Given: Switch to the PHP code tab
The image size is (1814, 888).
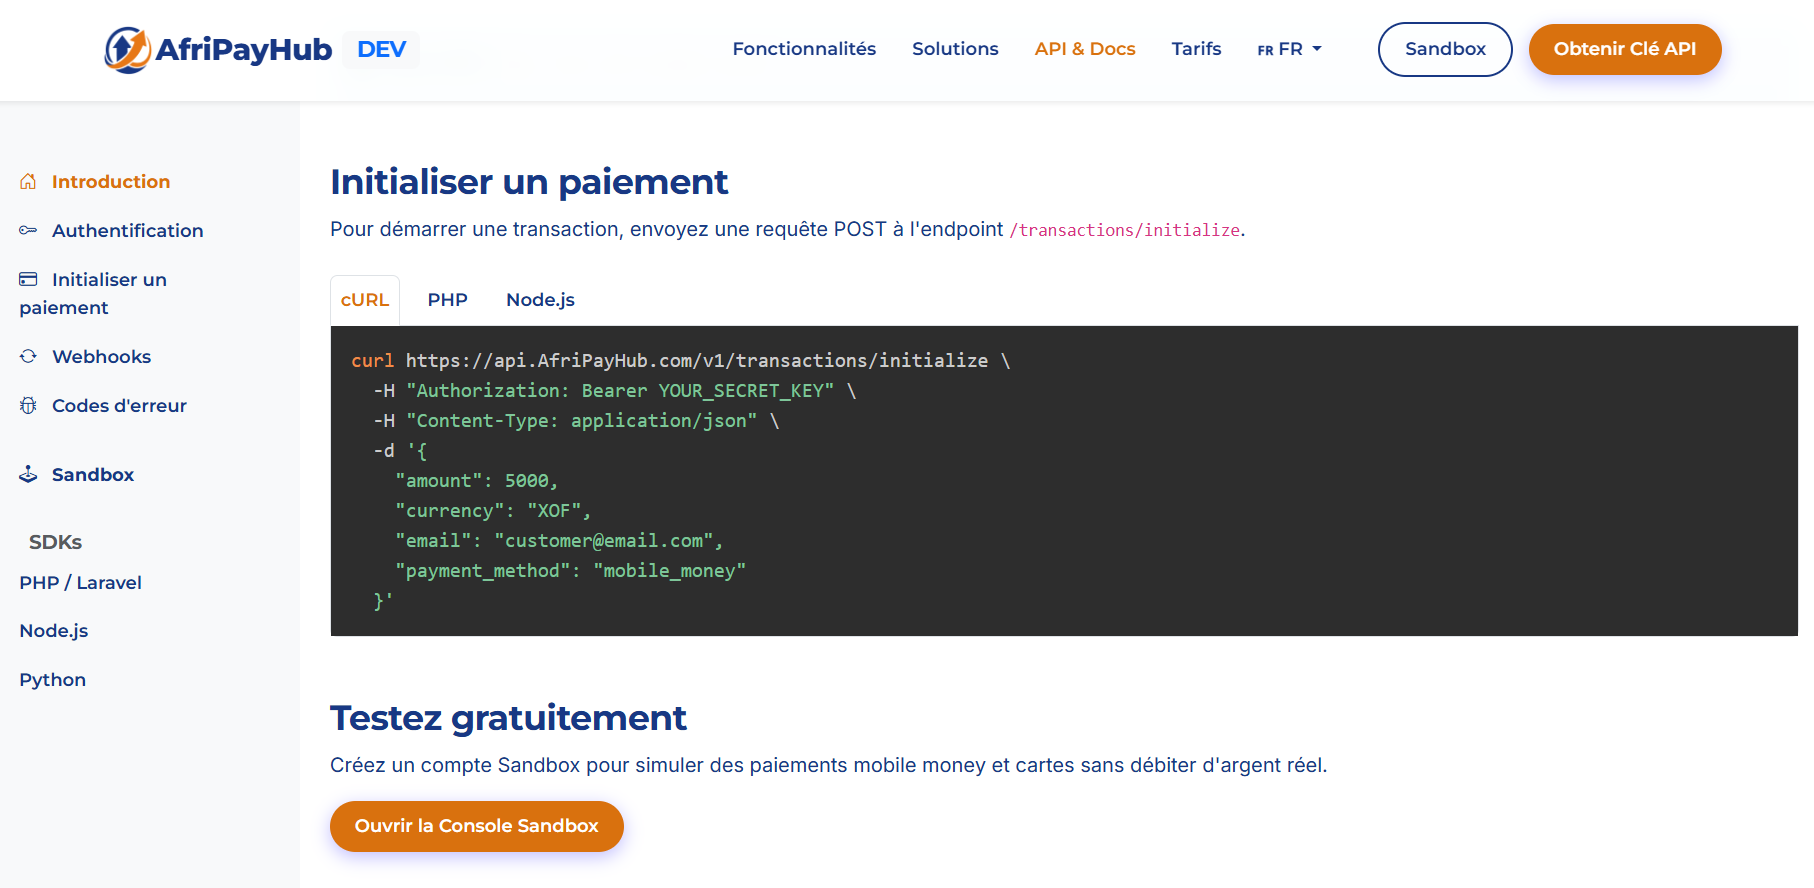Looking at the screenshot, I should coord(447,299).
